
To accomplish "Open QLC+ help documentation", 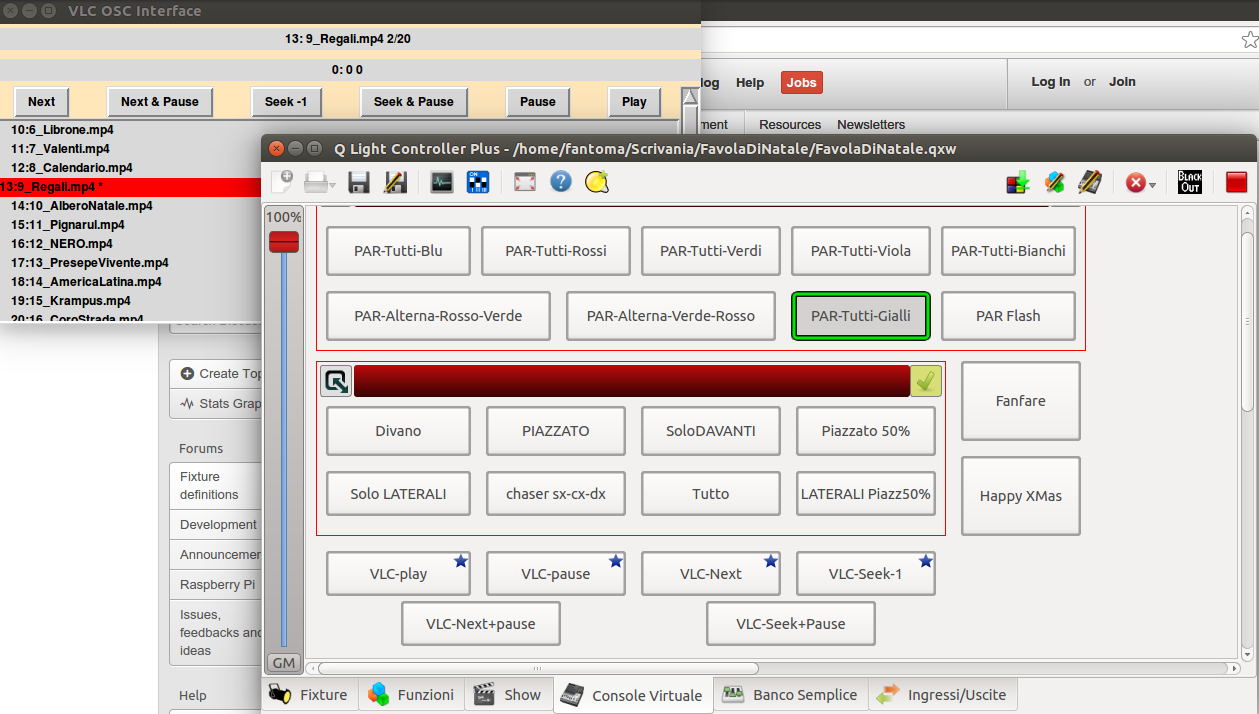I will click(x=561, y=182).
